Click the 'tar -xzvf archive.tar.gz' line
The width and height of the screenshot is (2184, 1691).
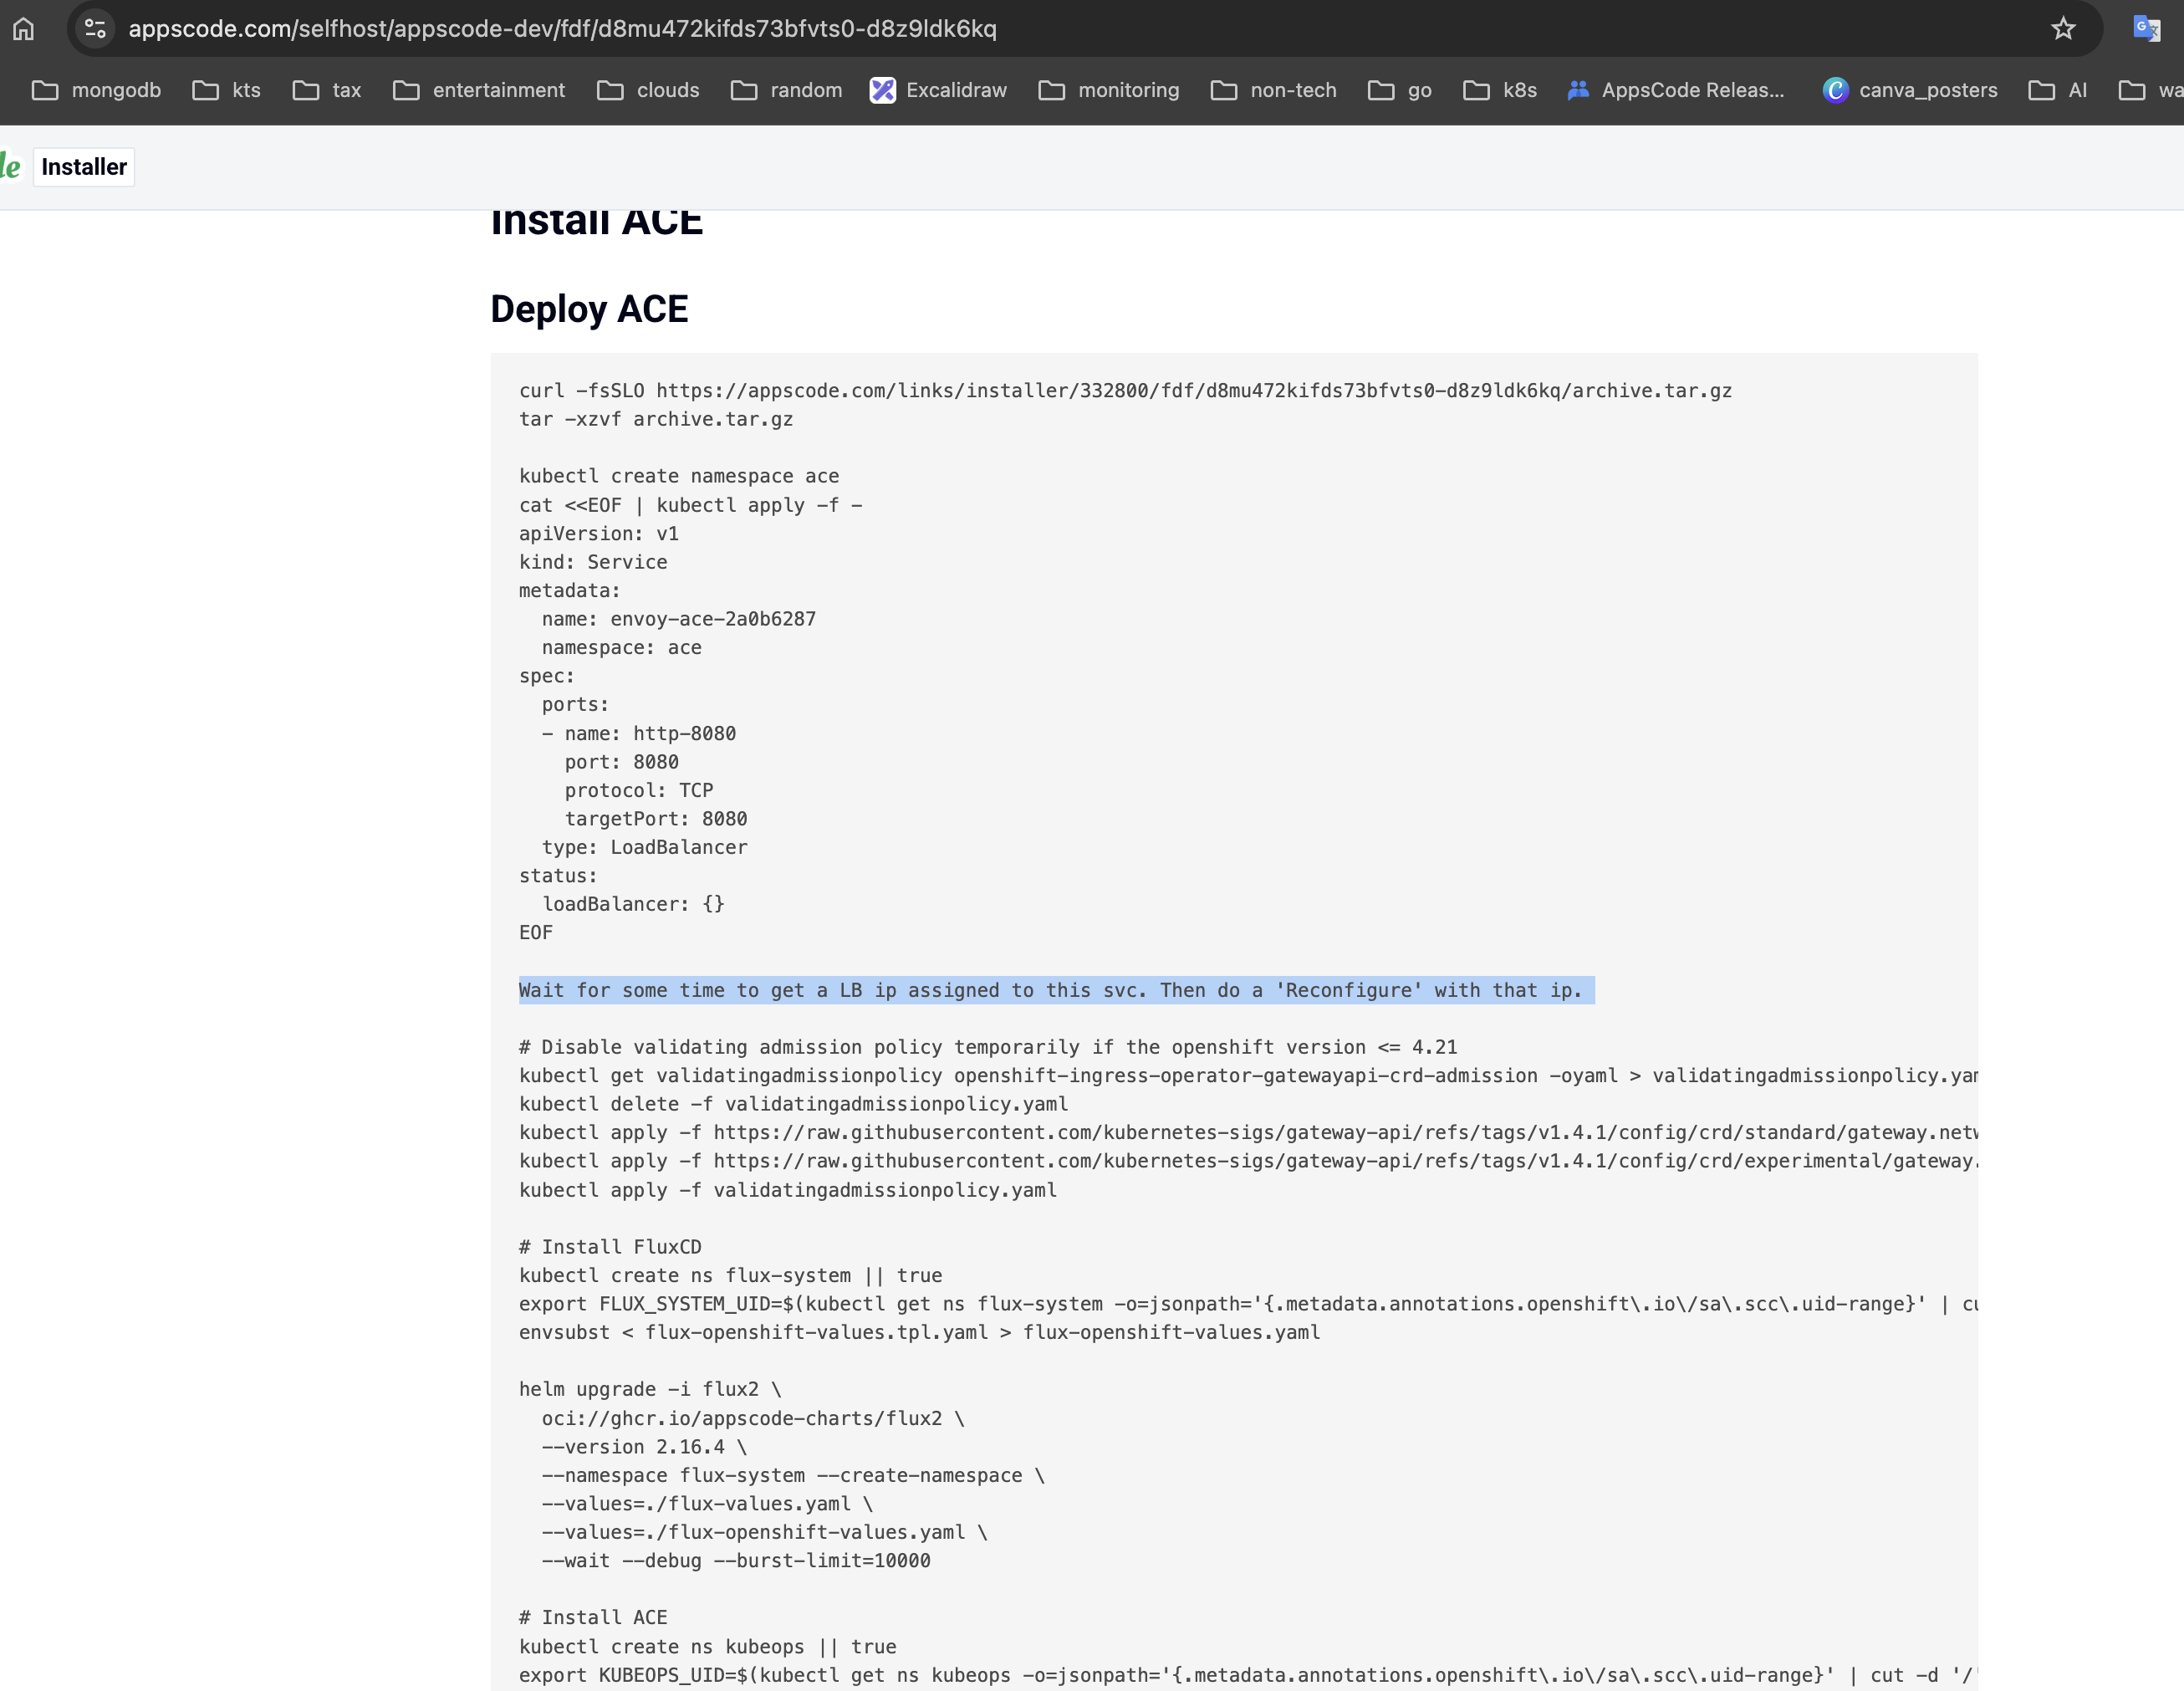tap(656, 419)
